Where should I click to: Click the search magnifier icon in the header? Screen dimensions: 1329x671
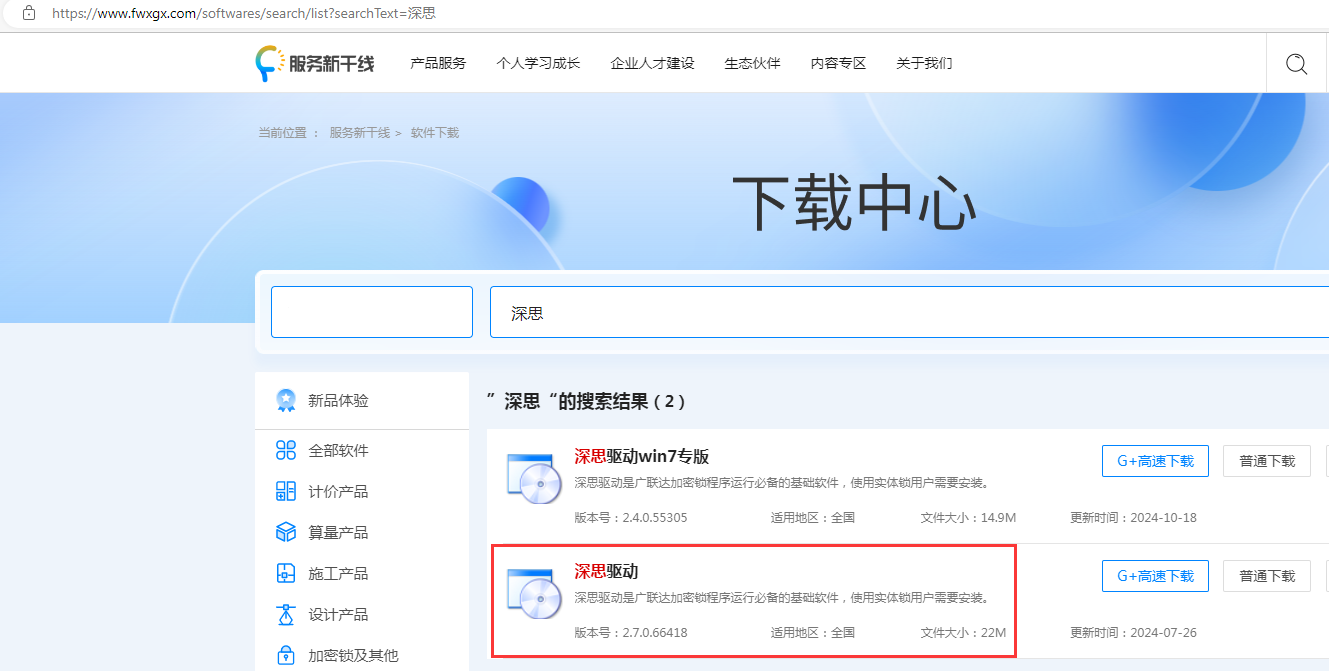[x=1296, y=64]
